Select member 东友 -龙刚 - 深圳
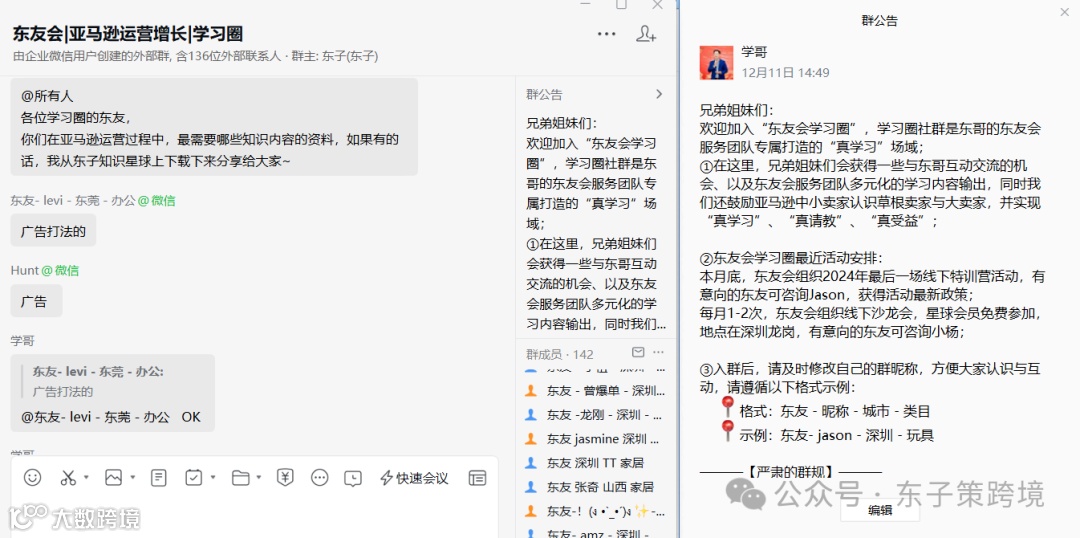 [x=594, y=415]
